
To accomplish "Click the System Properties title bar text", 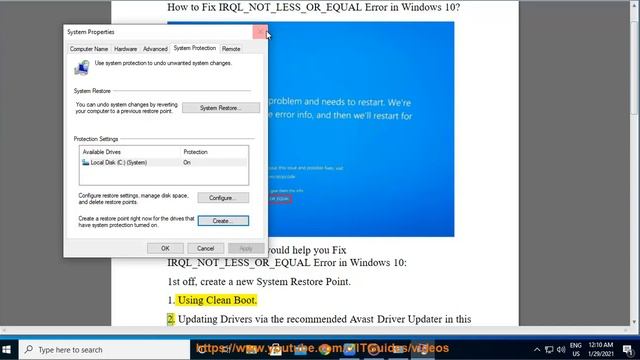I will (91, 32).
